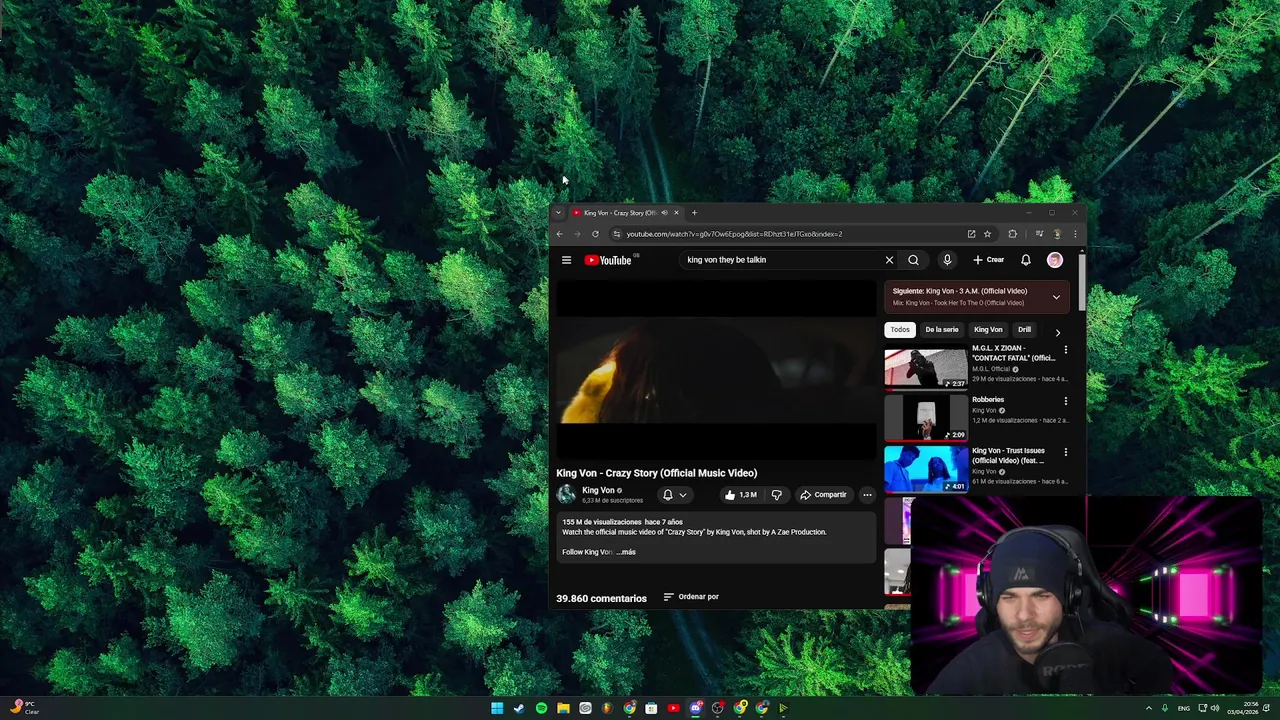Show more filter chips with right arrow
This screenshot has width=1280, height=720.
[1057, 332]
